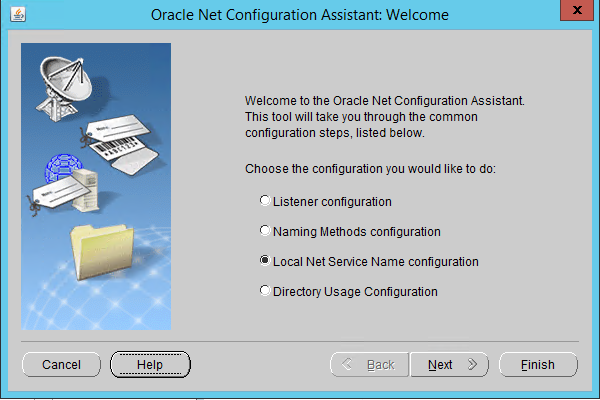Click the Finish button
The image size is (600, 400).
click(538, 364)
